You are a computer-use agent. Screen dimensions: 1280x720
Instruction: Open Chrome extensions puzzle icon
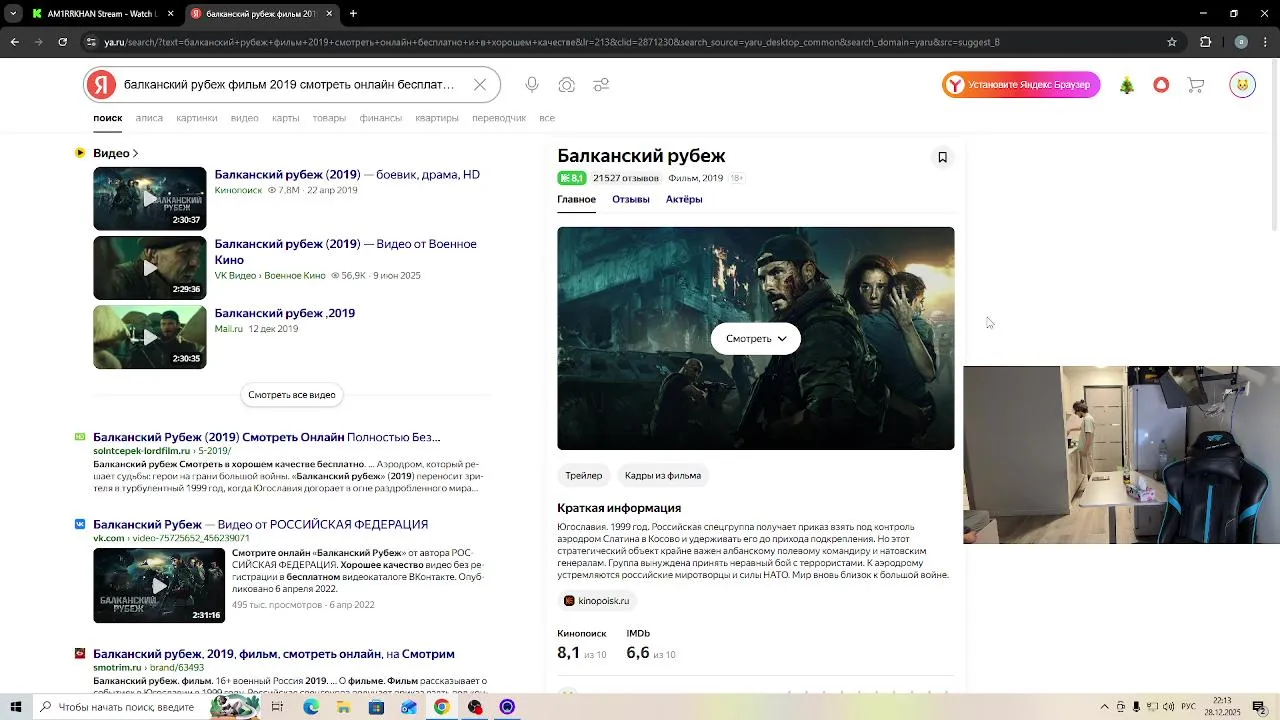(1205, 42)
